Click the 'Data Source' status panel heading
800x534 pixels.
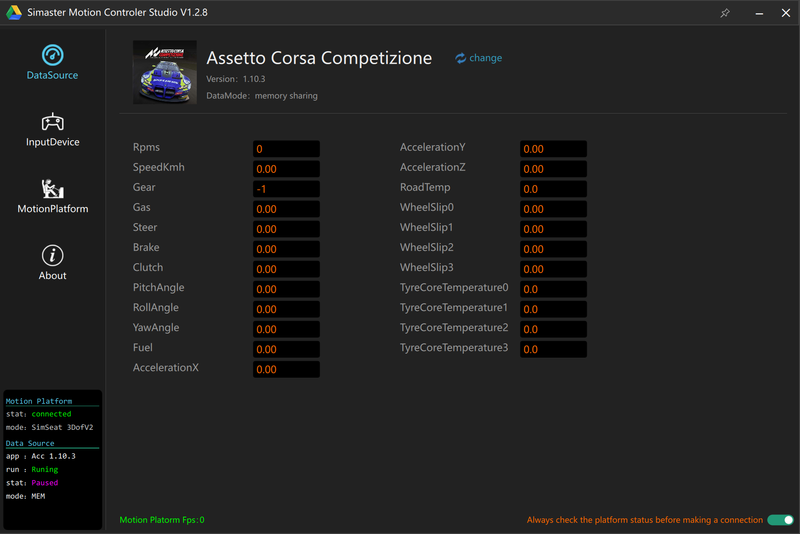[30, 443]
